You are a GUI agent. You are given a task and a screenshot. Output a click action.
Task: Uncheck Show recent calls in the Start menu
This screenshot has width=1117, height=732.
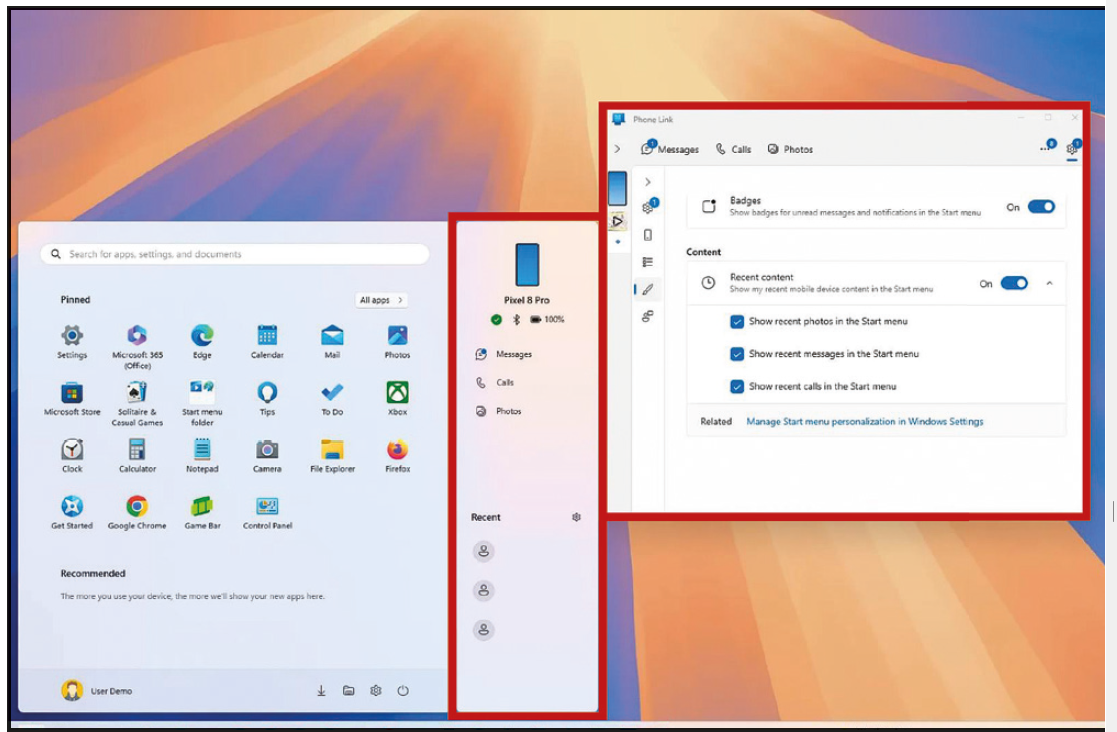pyautogui.click(x=737, y=387)
